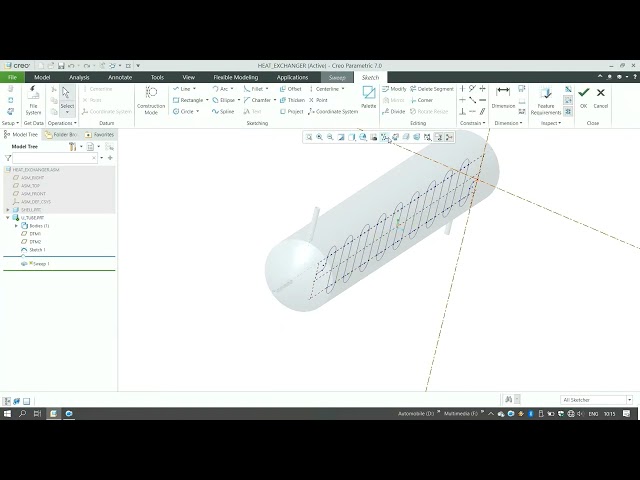Switch to the Annotate ribbon tab

click(120, 77)
